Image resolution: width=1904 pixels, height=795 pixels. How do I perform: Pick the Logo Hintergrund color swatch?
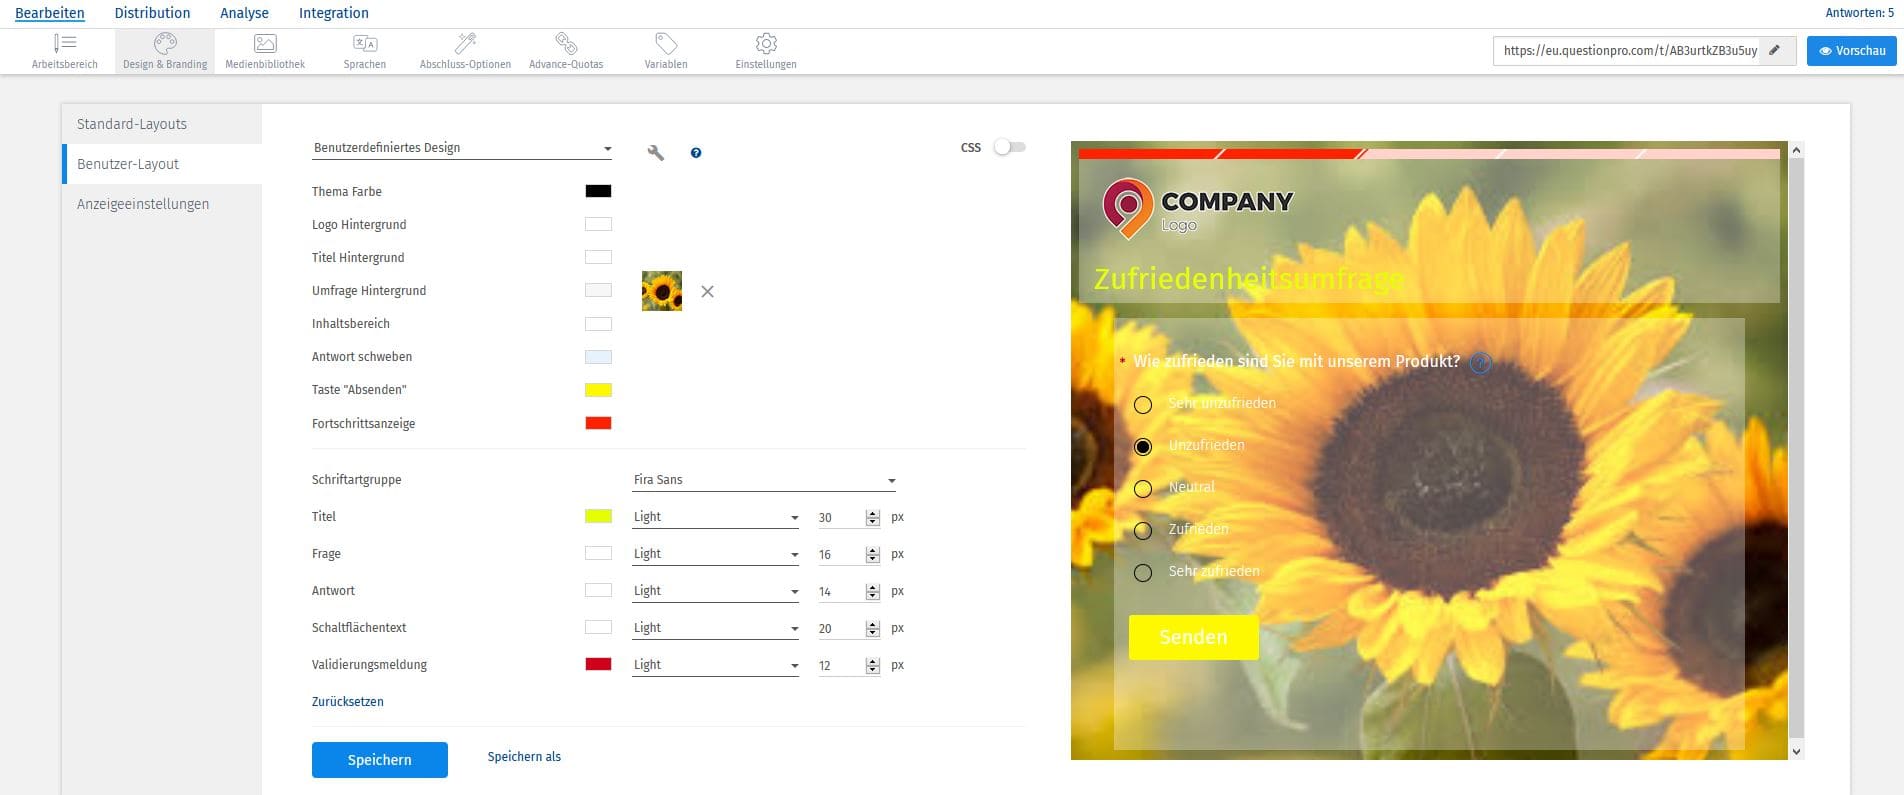(x=598, y=224)
